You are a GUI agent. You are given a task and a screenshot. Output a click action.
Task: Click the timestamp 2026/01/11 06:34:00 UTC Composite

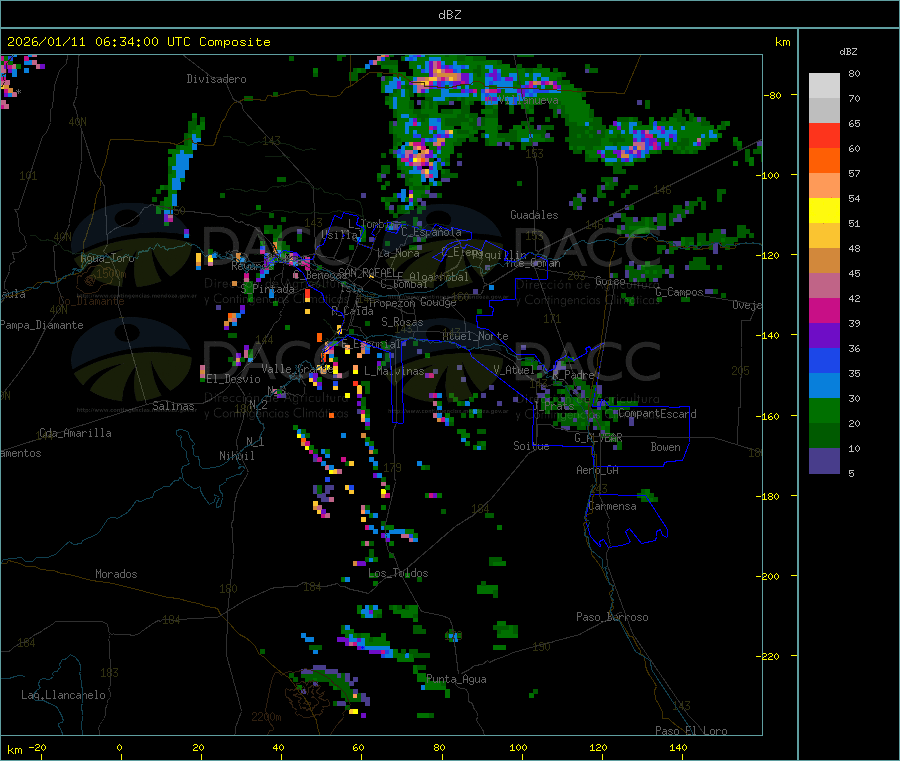click(x=138, y=42)
